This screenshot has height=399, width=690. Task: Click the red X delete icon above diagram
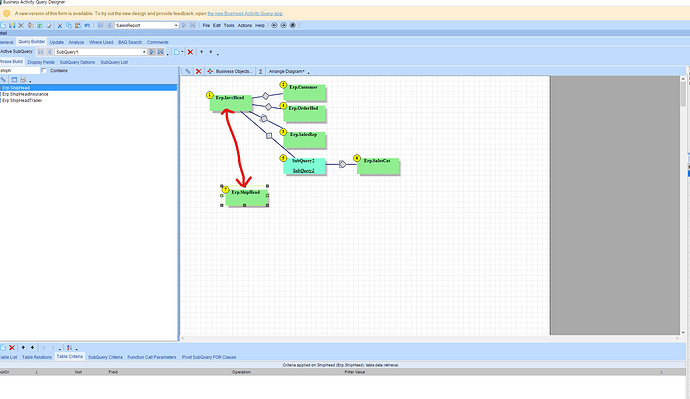click(x=198, y=71)
